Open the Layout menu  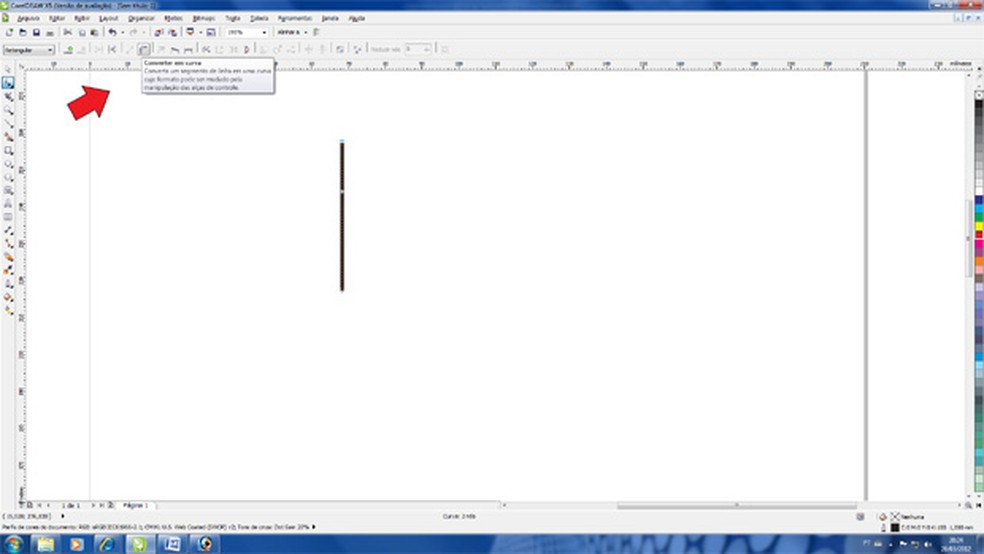pyautogui.click(x=109, y=18)
